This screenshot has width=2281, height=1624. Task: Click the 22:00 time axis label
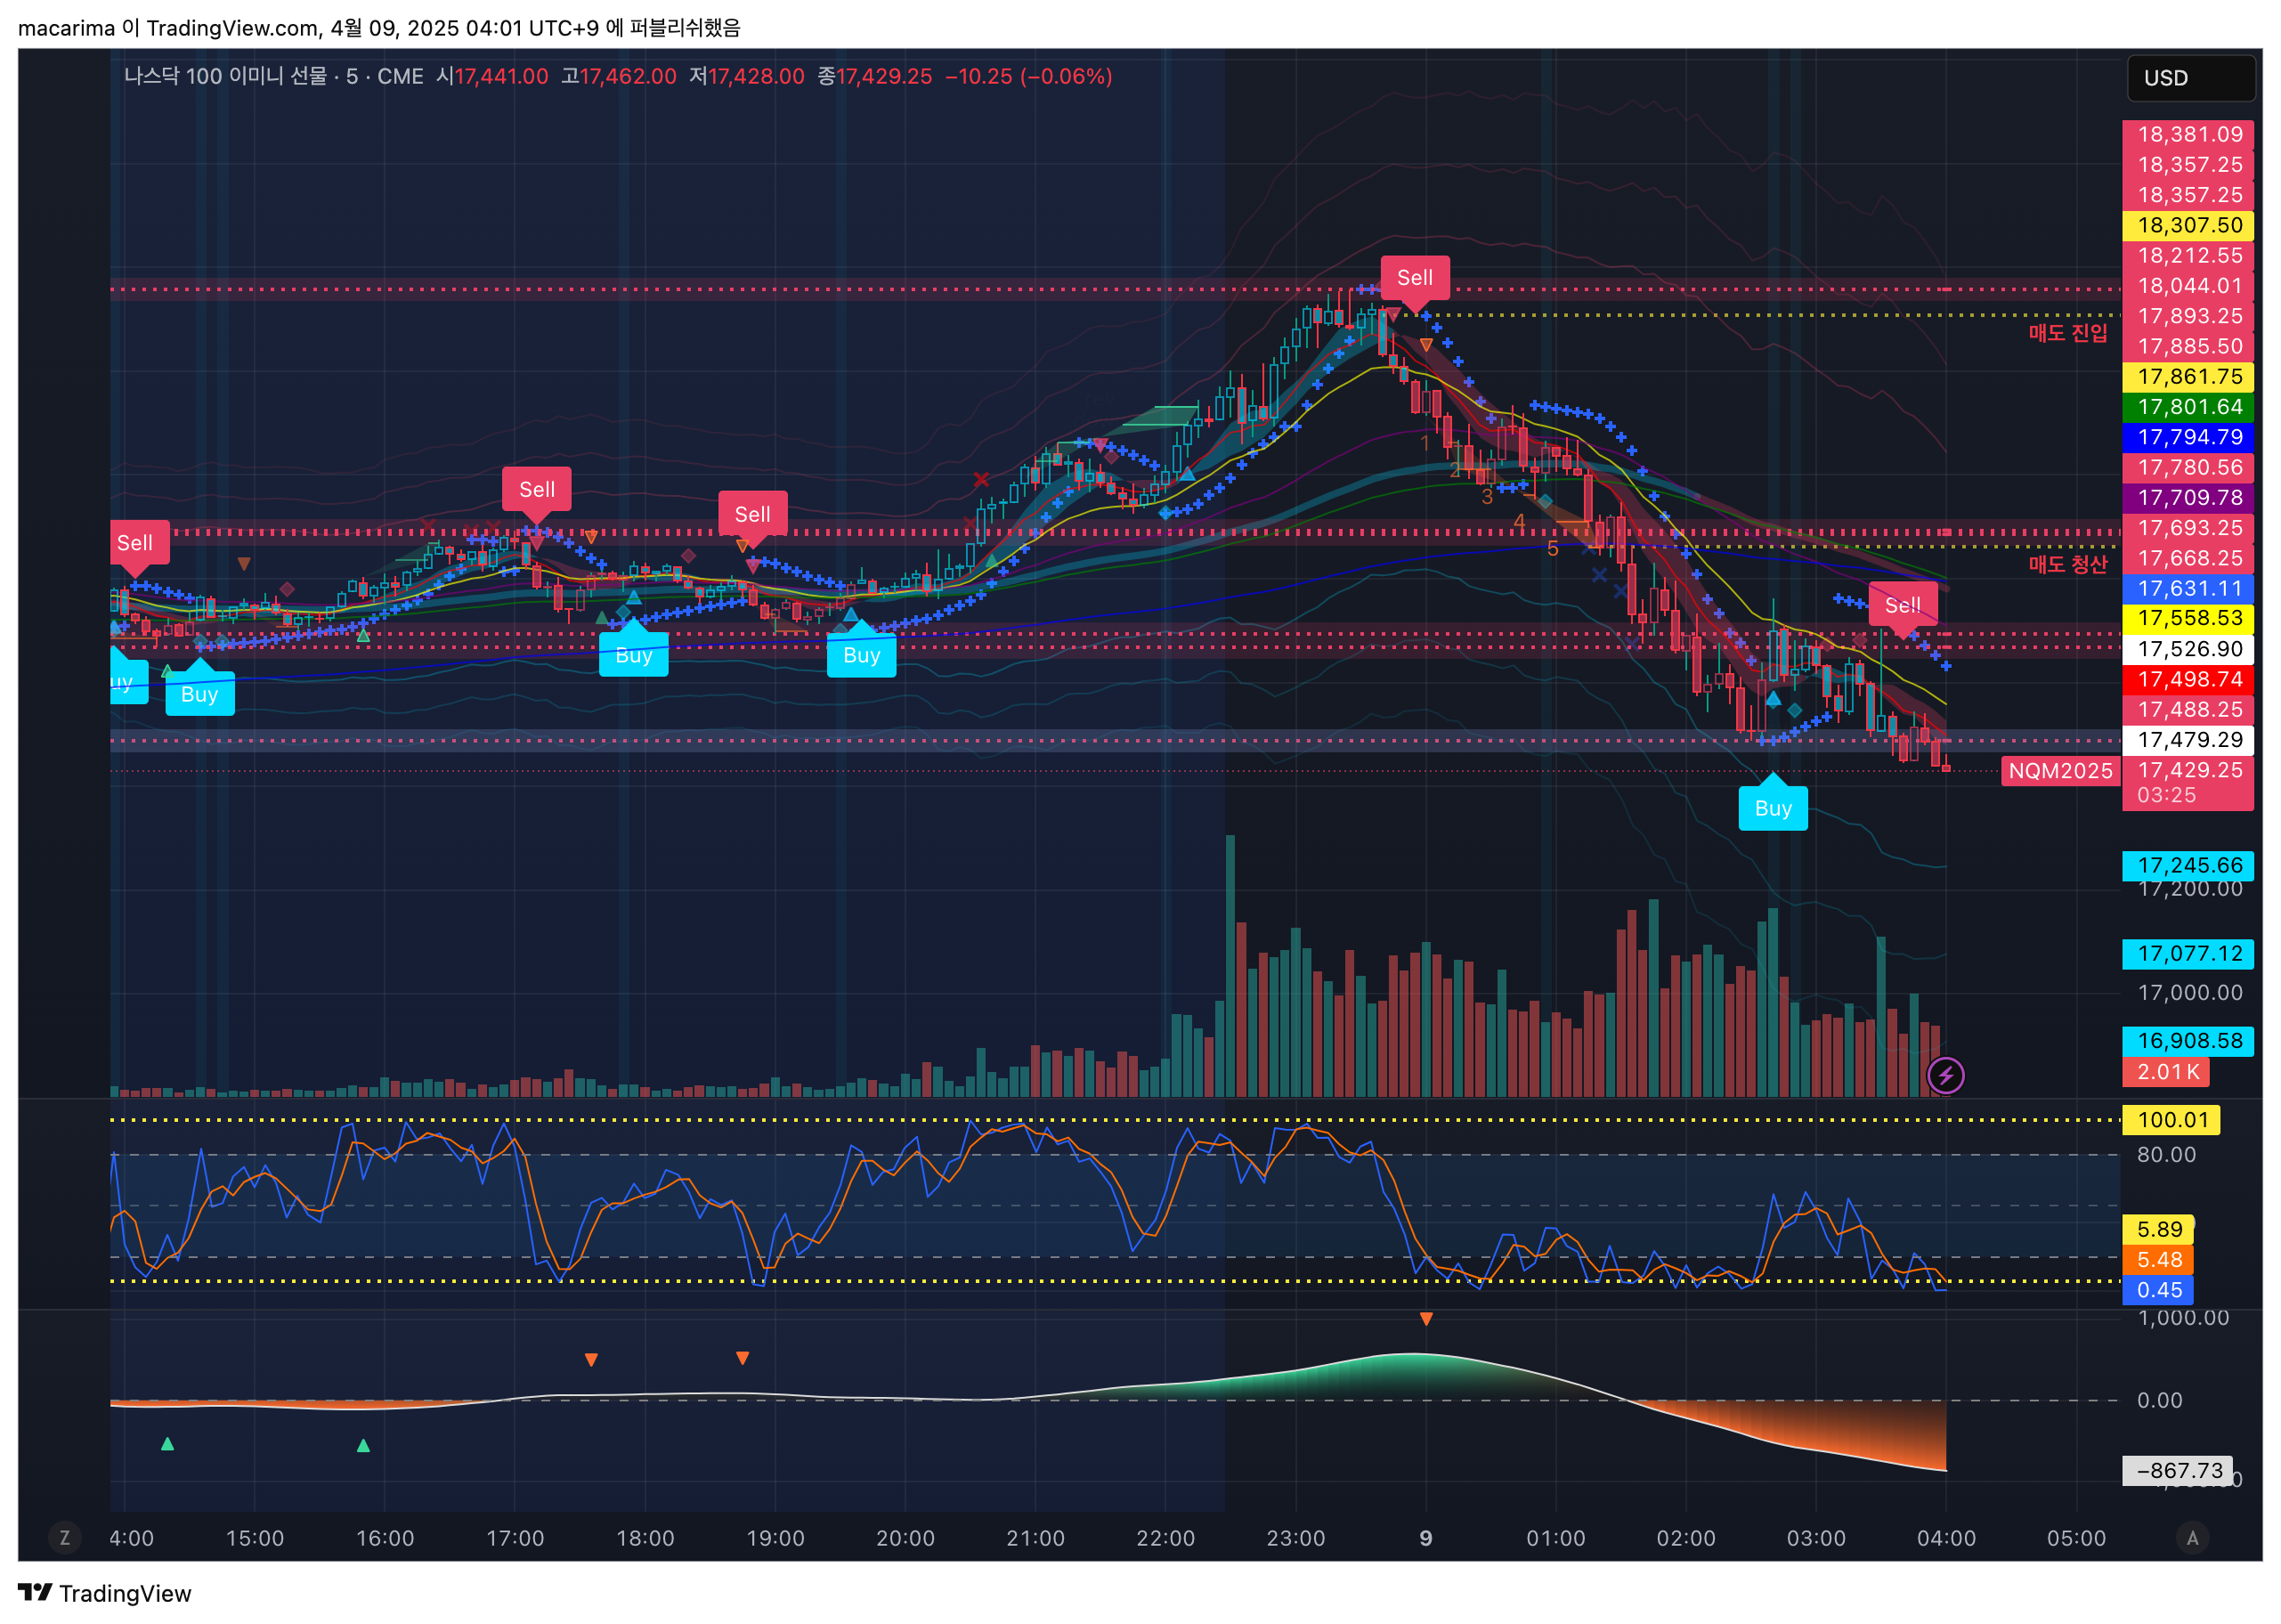click(x=1165, y=1538)
